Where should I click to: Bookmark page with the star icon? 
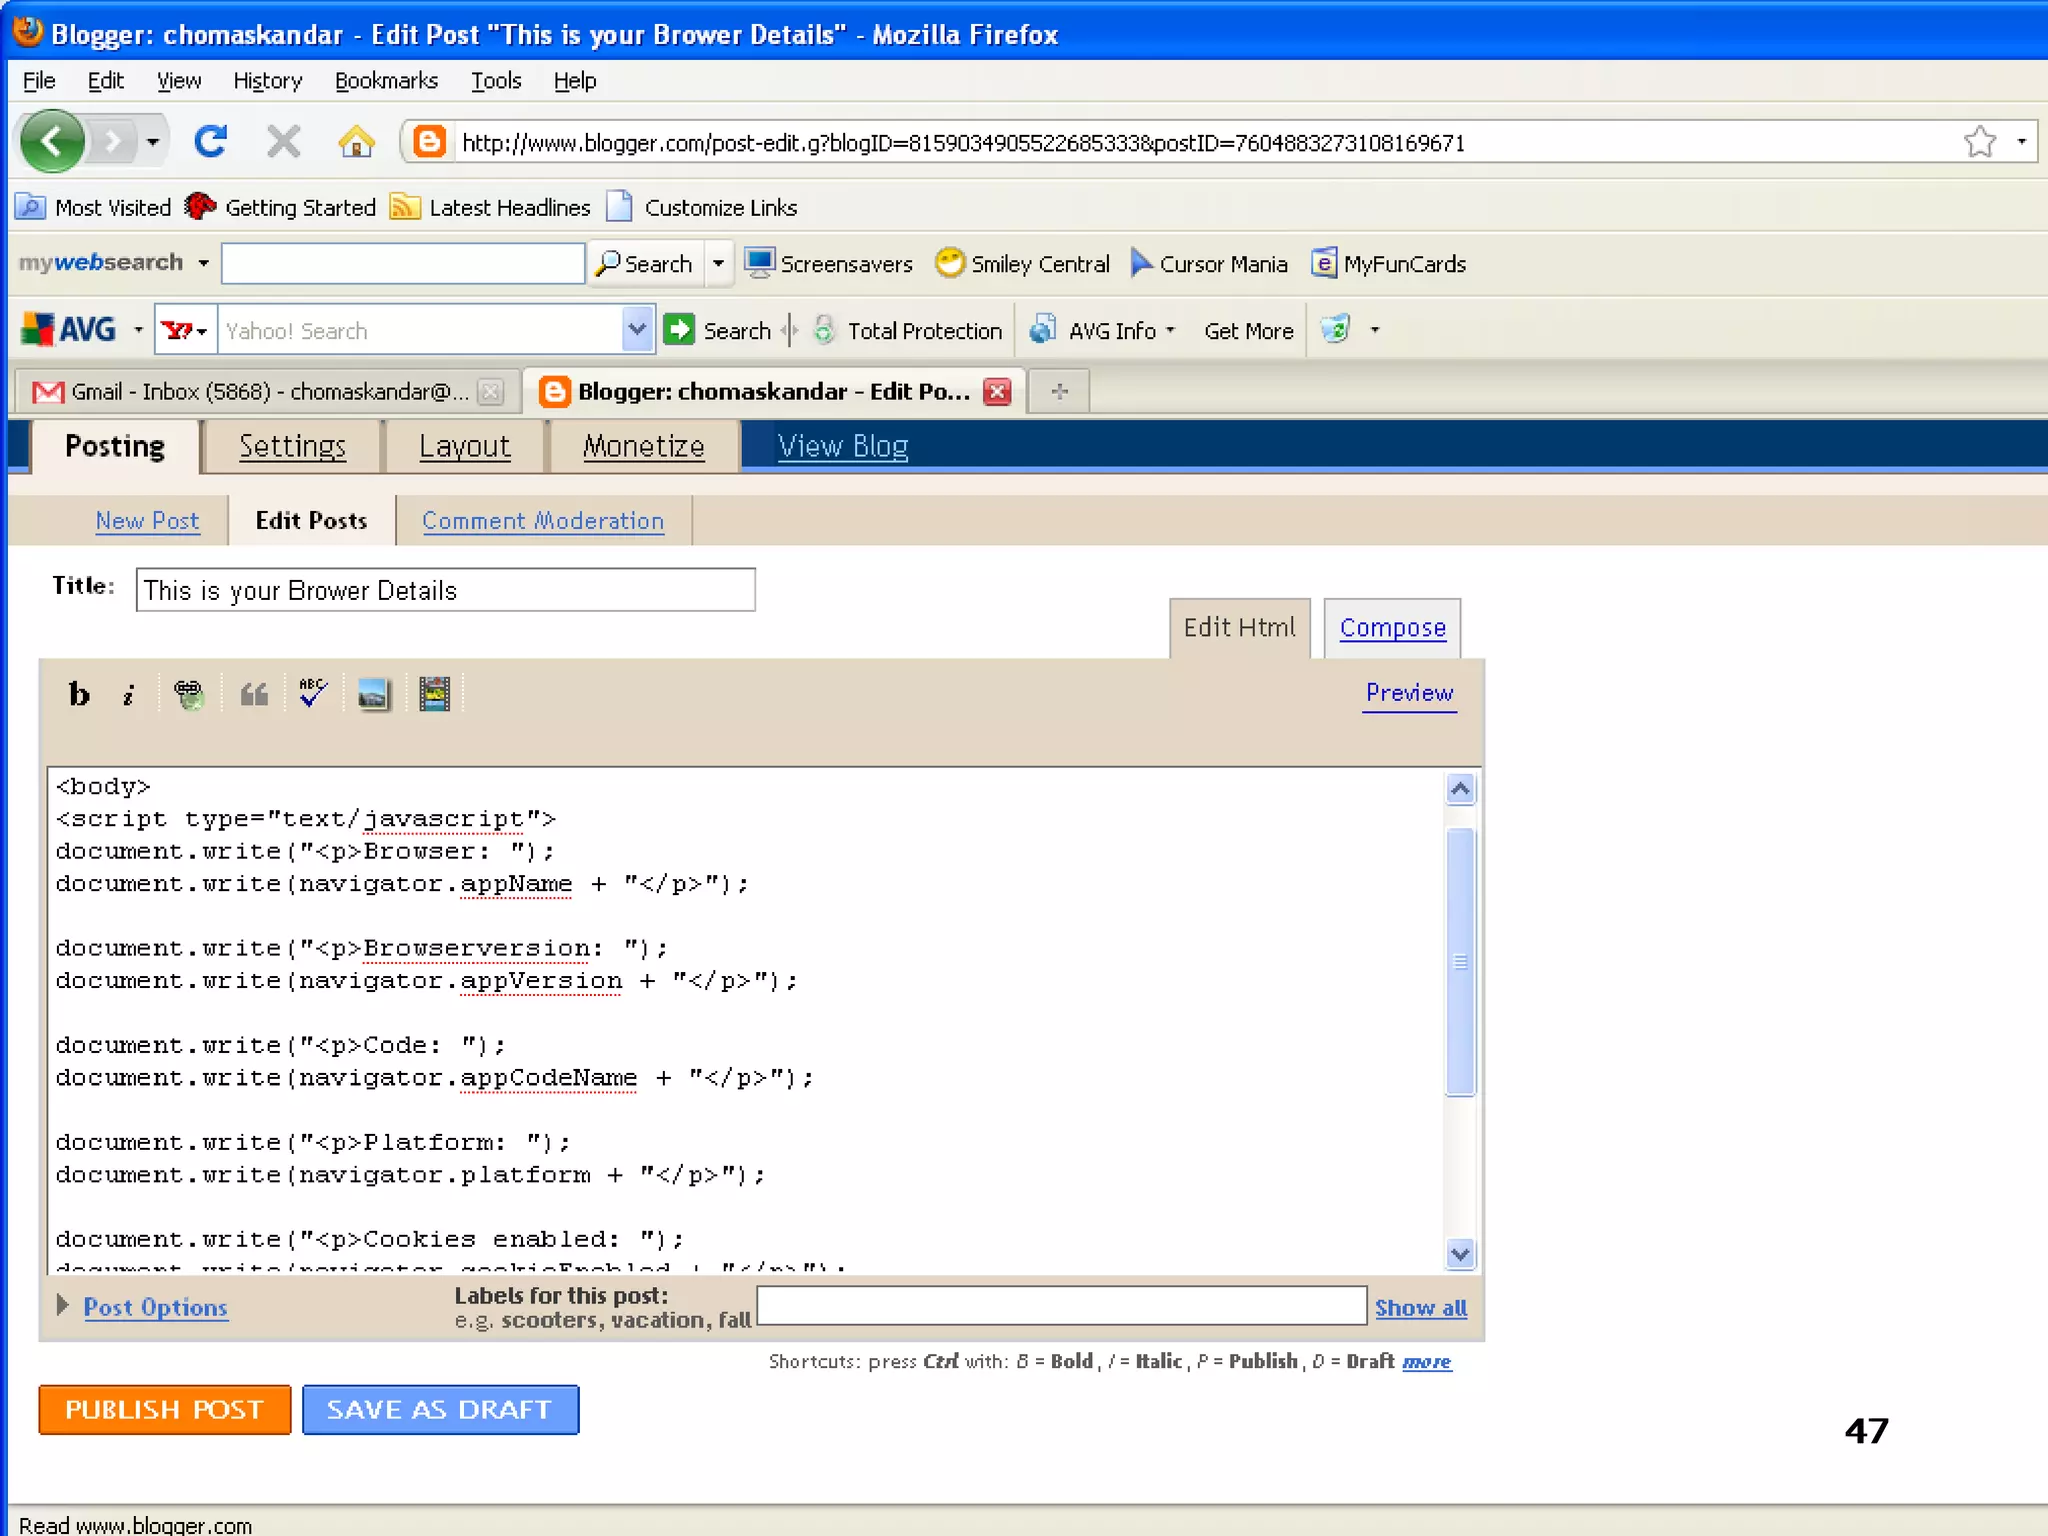1979,142
